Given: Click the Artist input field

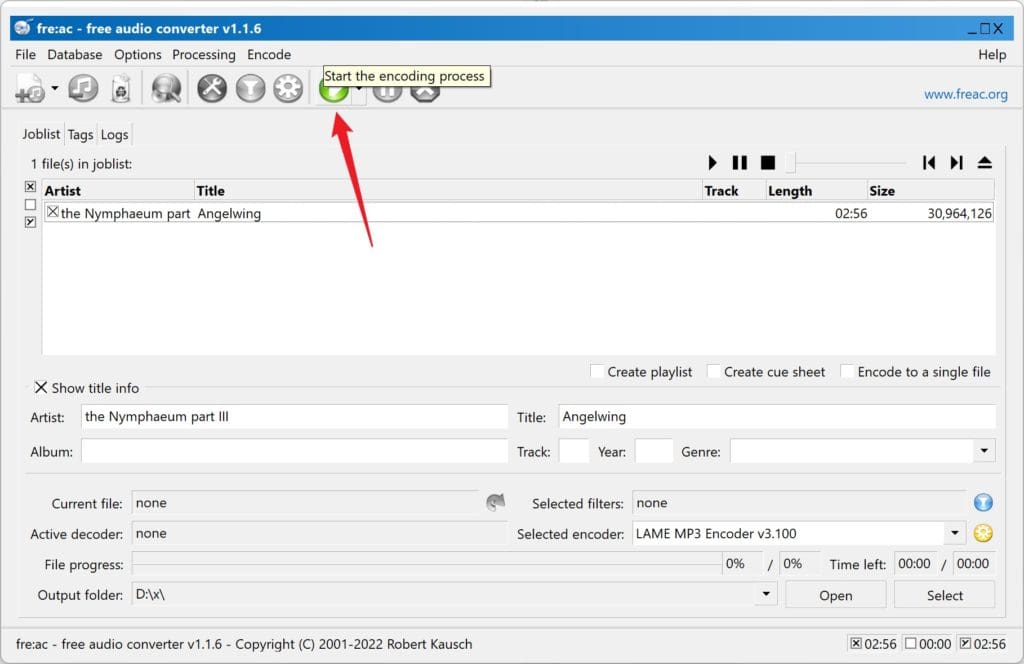Looking at the screenshot, I should click(x=294, y=417).
